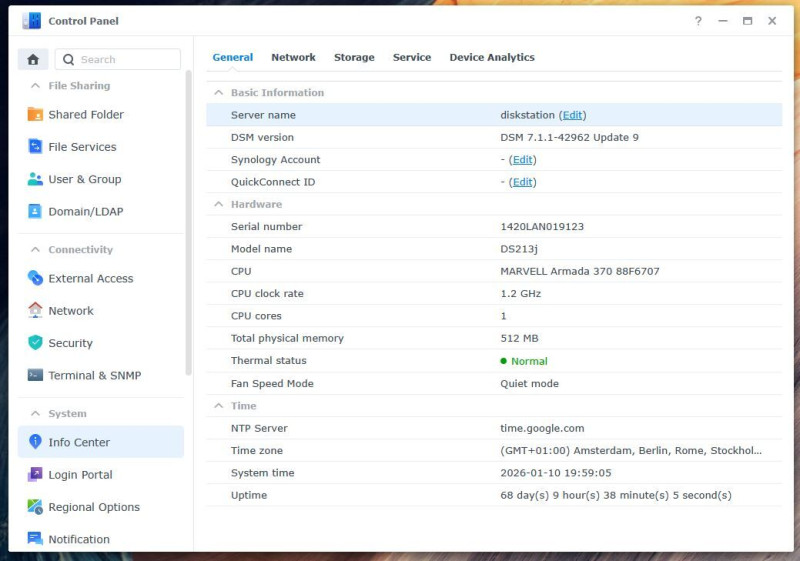Collapse the File Sharing section
The width and height of the screenshot is (800, 561).
point(35,86)
